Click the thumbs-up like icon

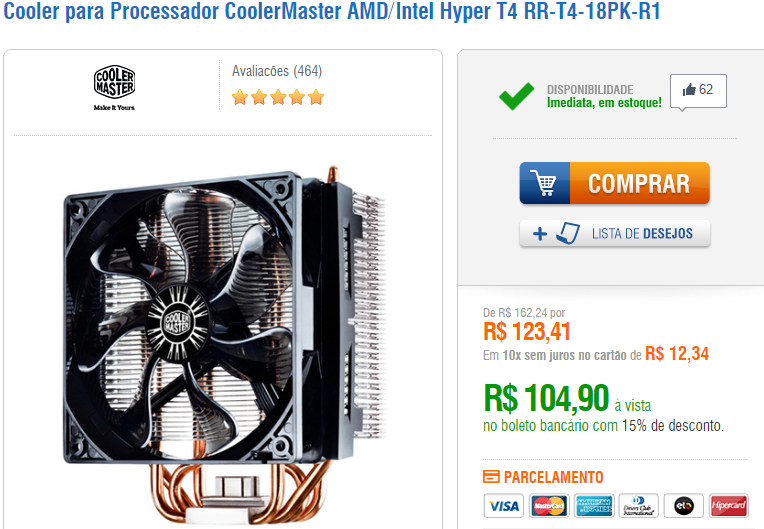(689, 90)
